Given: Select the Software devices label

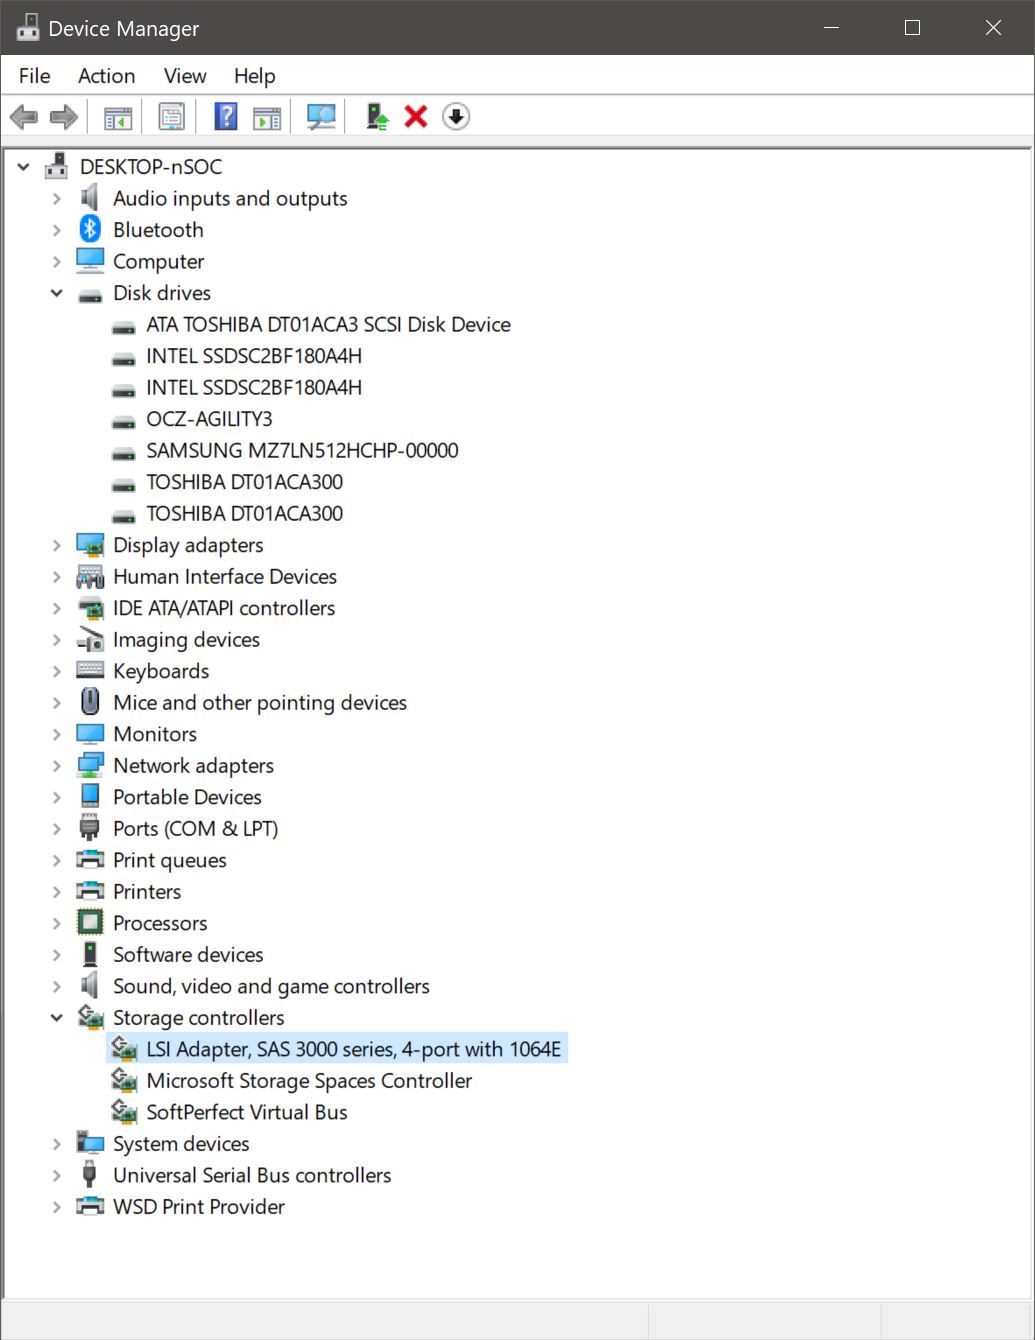Looking at the screenshot, I should tap(188, 954).
